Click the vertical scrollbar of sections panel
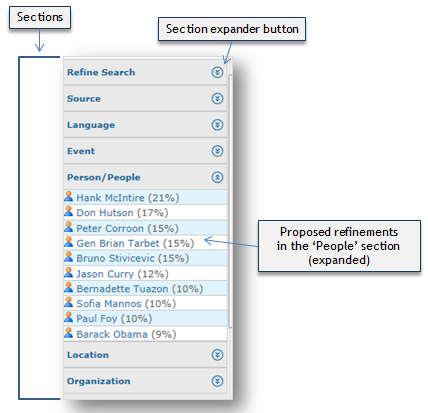This screenshot has width=428, height=413. click(230, 201)
